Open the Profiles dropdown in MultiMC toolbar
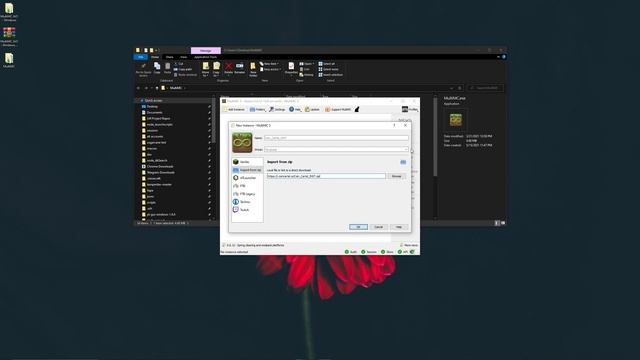Image resolution: width=640 pixels, height=360 pixels. pos(410,109)
